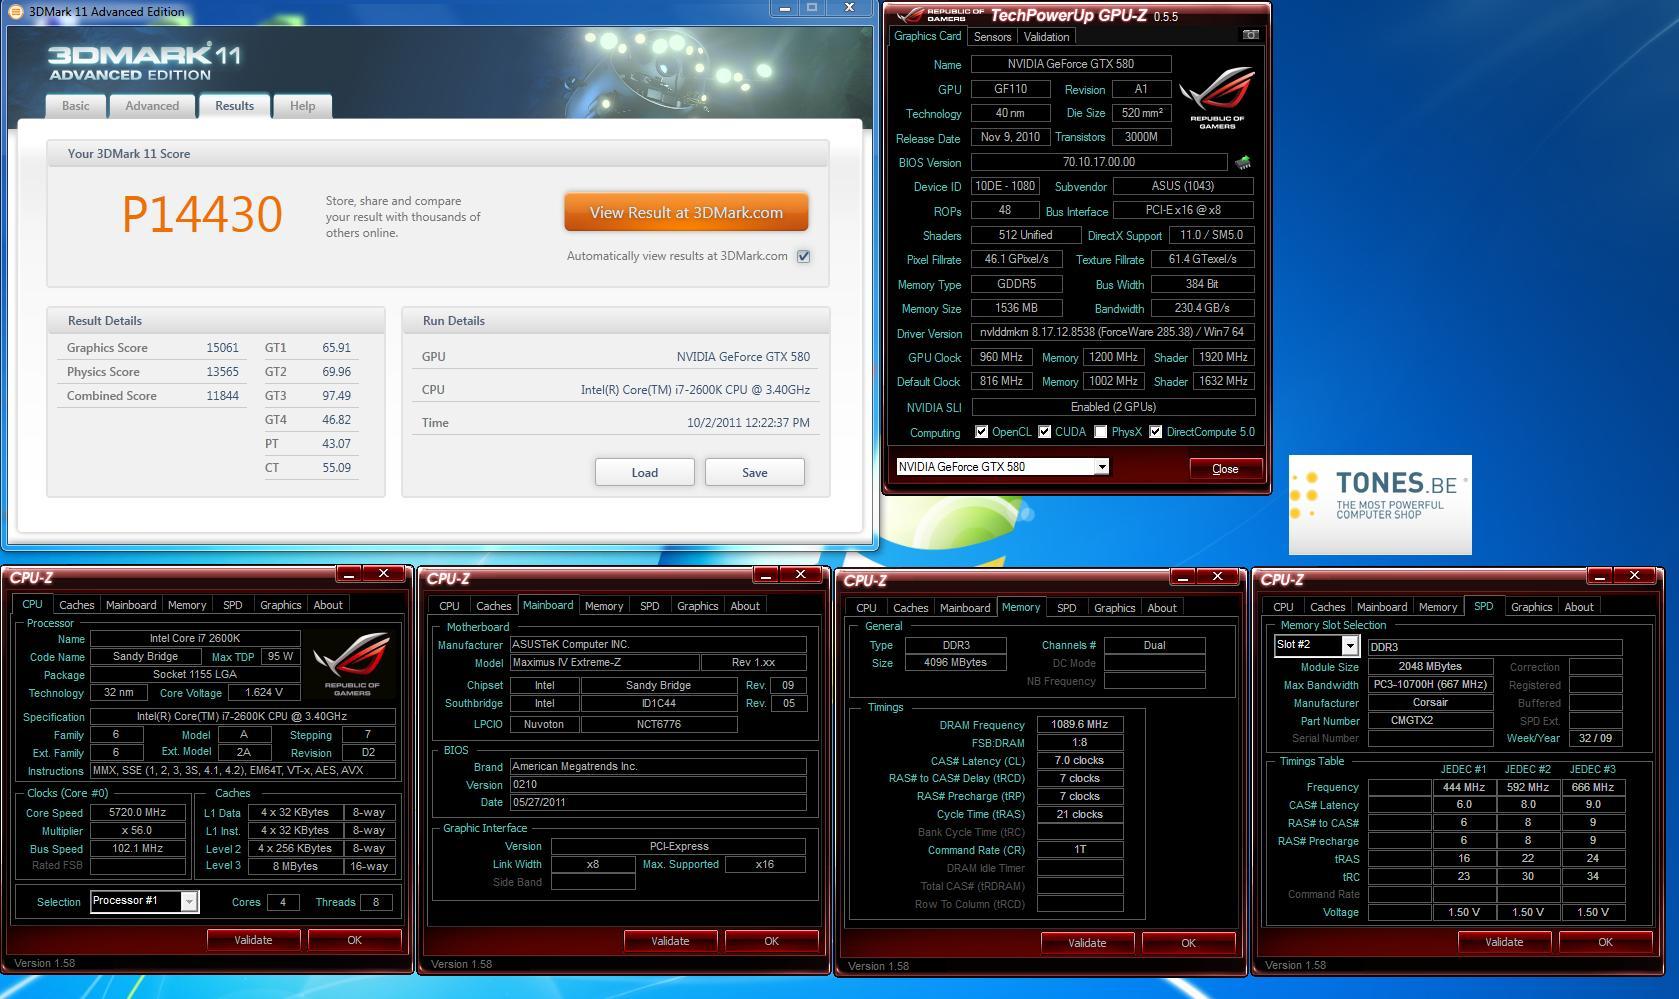Click the Close button in GPU-Z
This screenshot has width=1679, height=999.
tap(1225, 469)
